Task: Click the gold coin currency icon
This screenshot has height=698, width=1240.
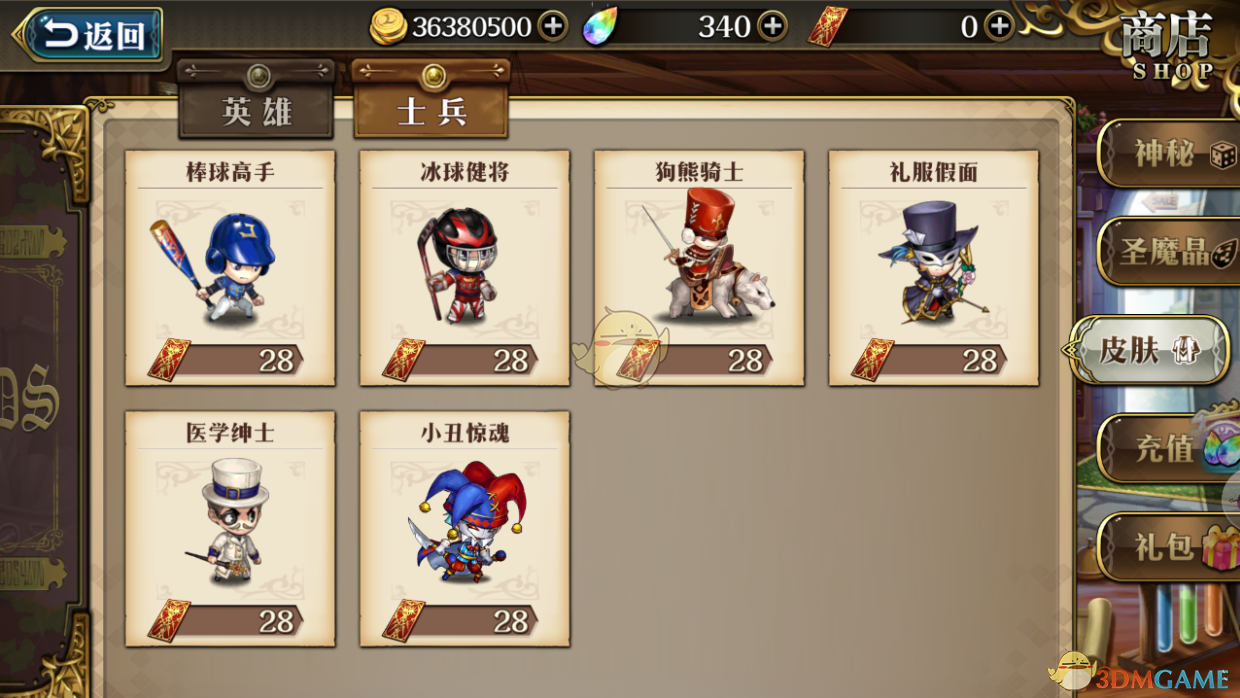Action: (x=388, y=26)
